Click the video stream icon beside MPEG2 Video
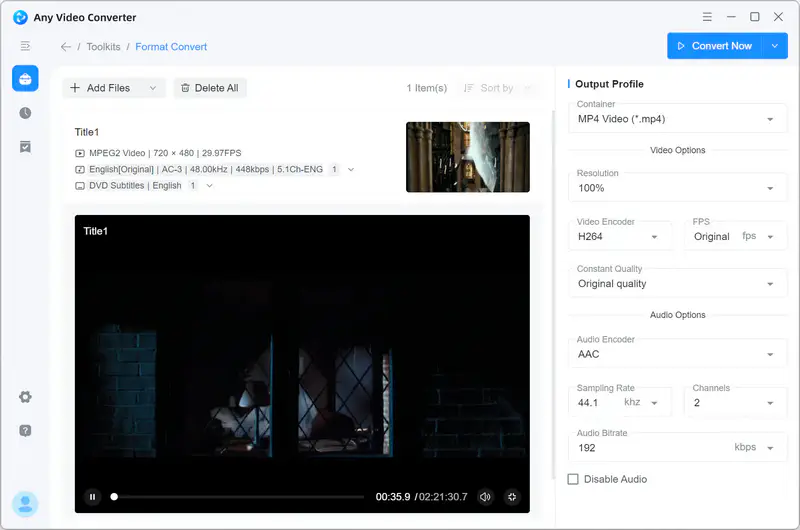Image resolution: width=800 pixels, height=530 pixels. pos(80,153)
